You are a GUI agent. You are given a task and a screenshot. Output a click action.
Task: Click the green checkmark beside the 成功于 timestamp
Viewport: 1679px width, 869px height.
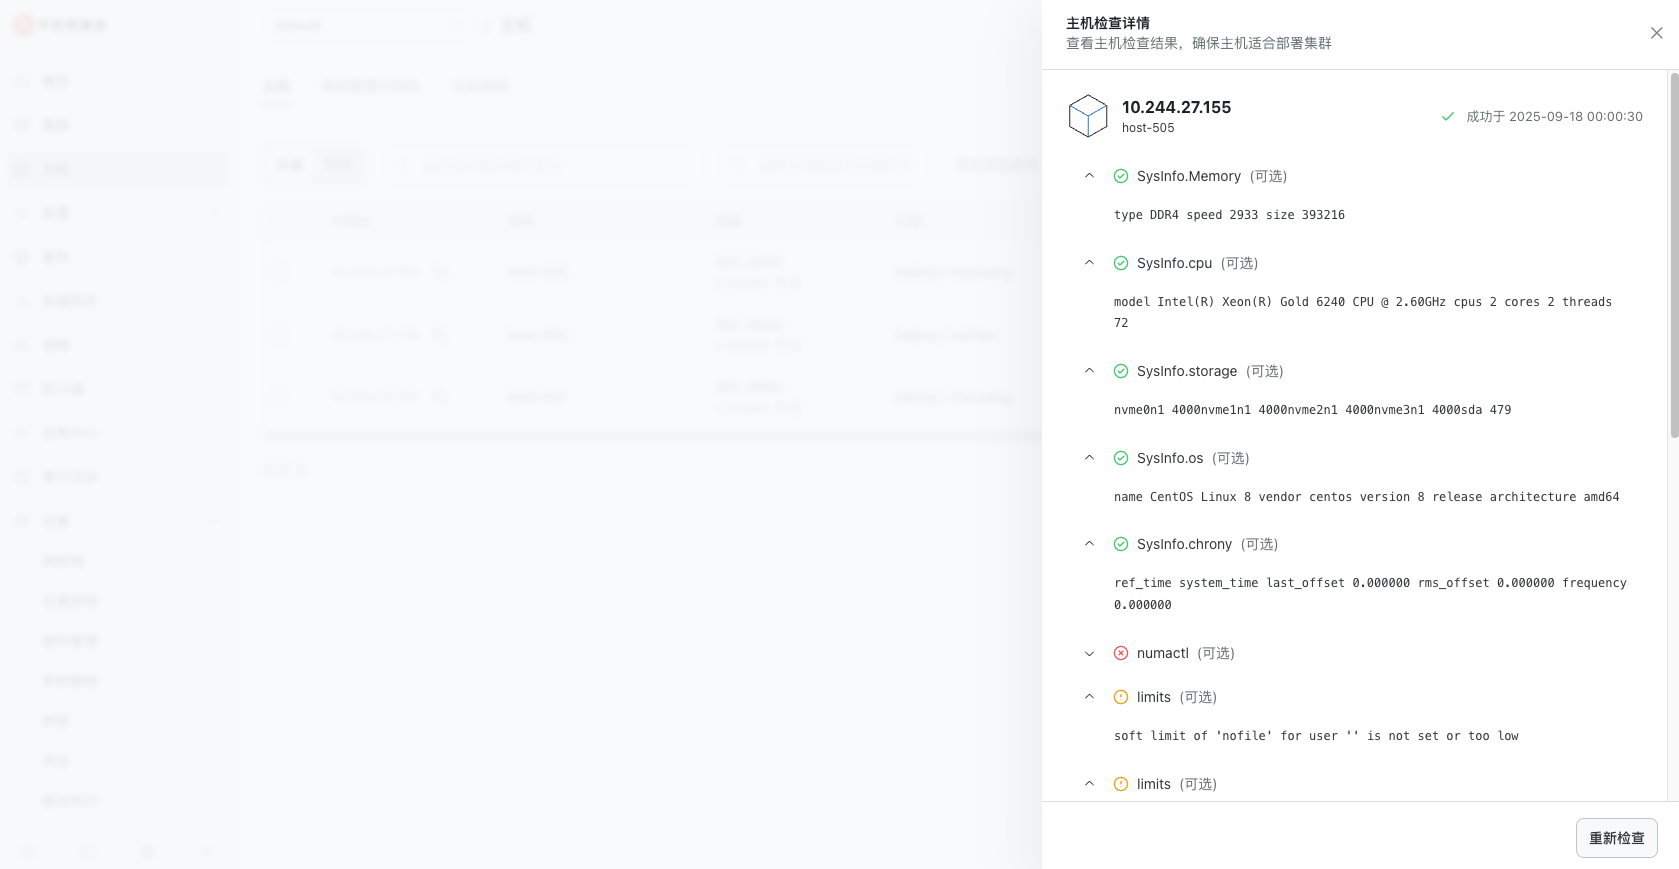tap(1447, 117)
